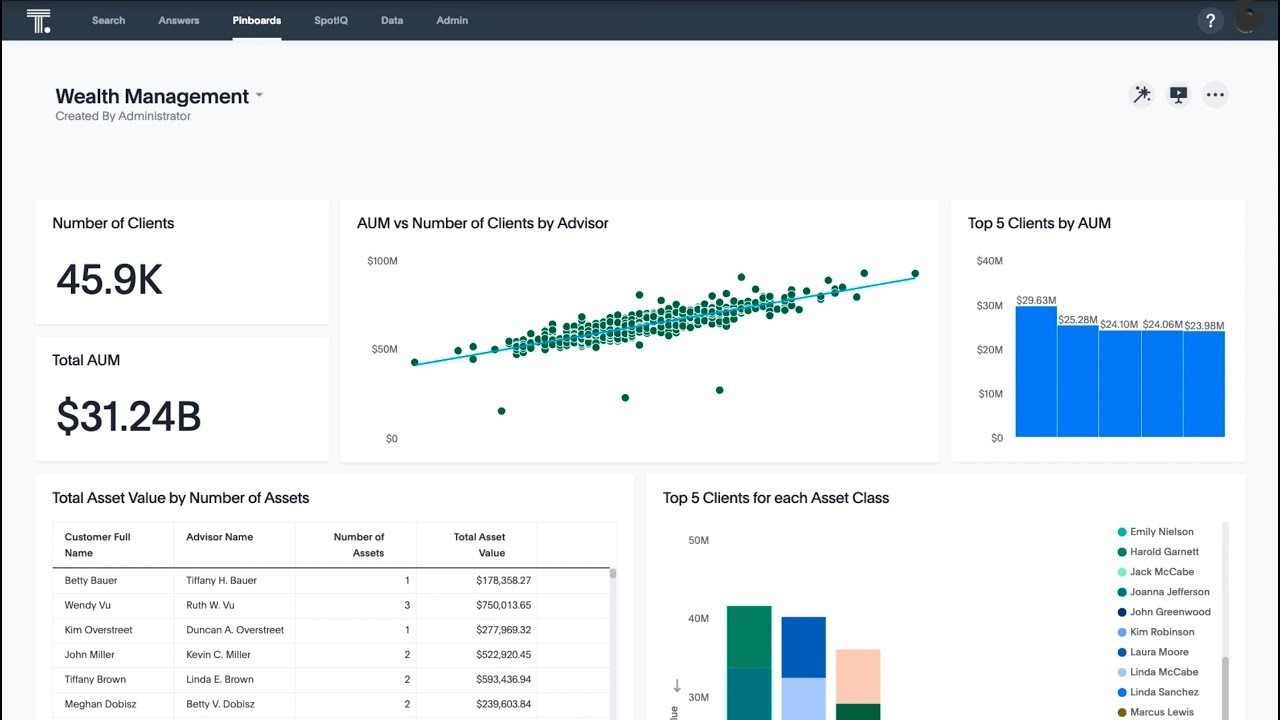
Task: Toggle the Linda Sanchez legend series
Action: pyautogui.click(x=1164, y=692)
